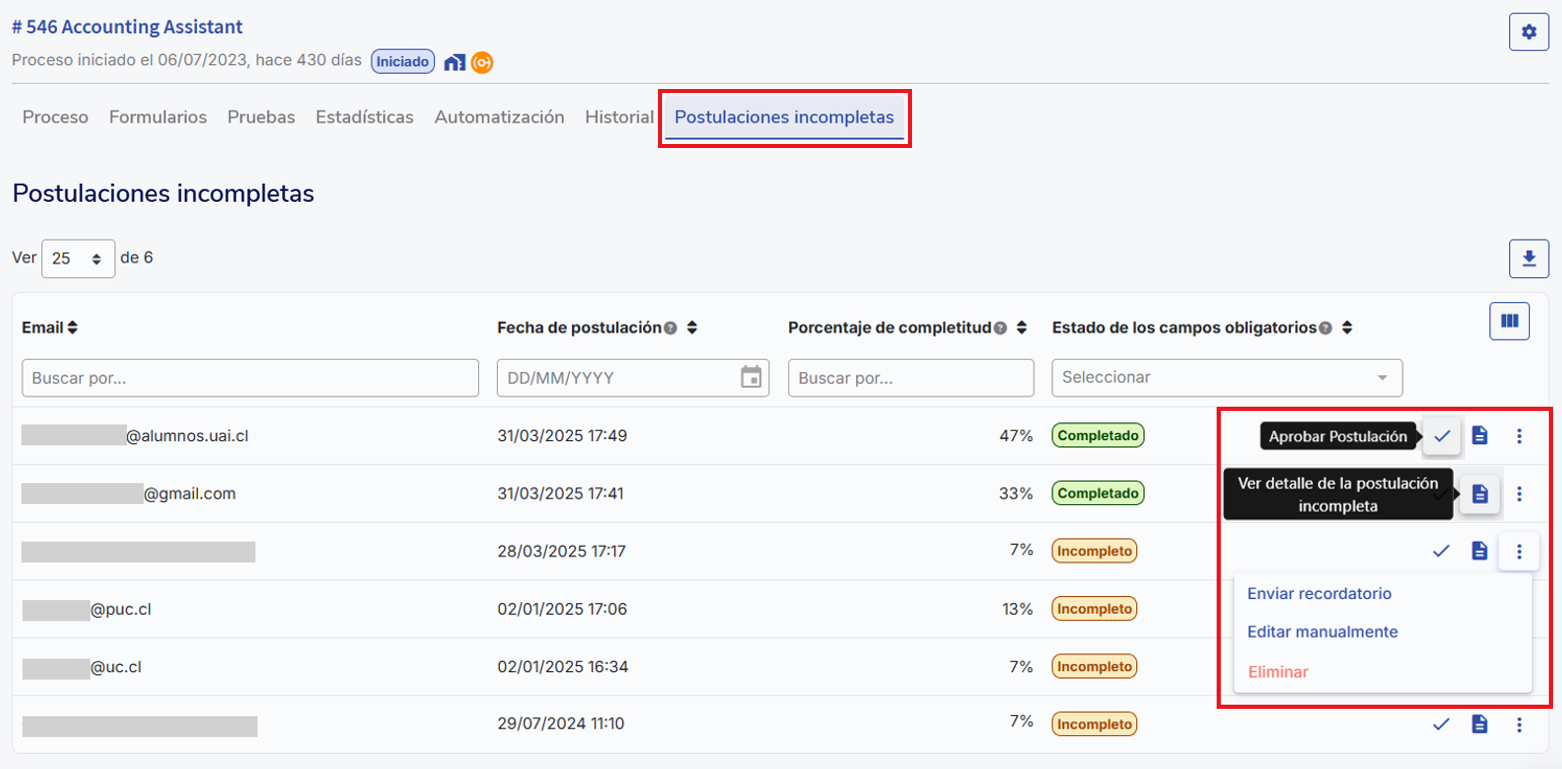Focus the Email search input field
The height and width of the screenshot is (769, 1562).
coord(250,378)
